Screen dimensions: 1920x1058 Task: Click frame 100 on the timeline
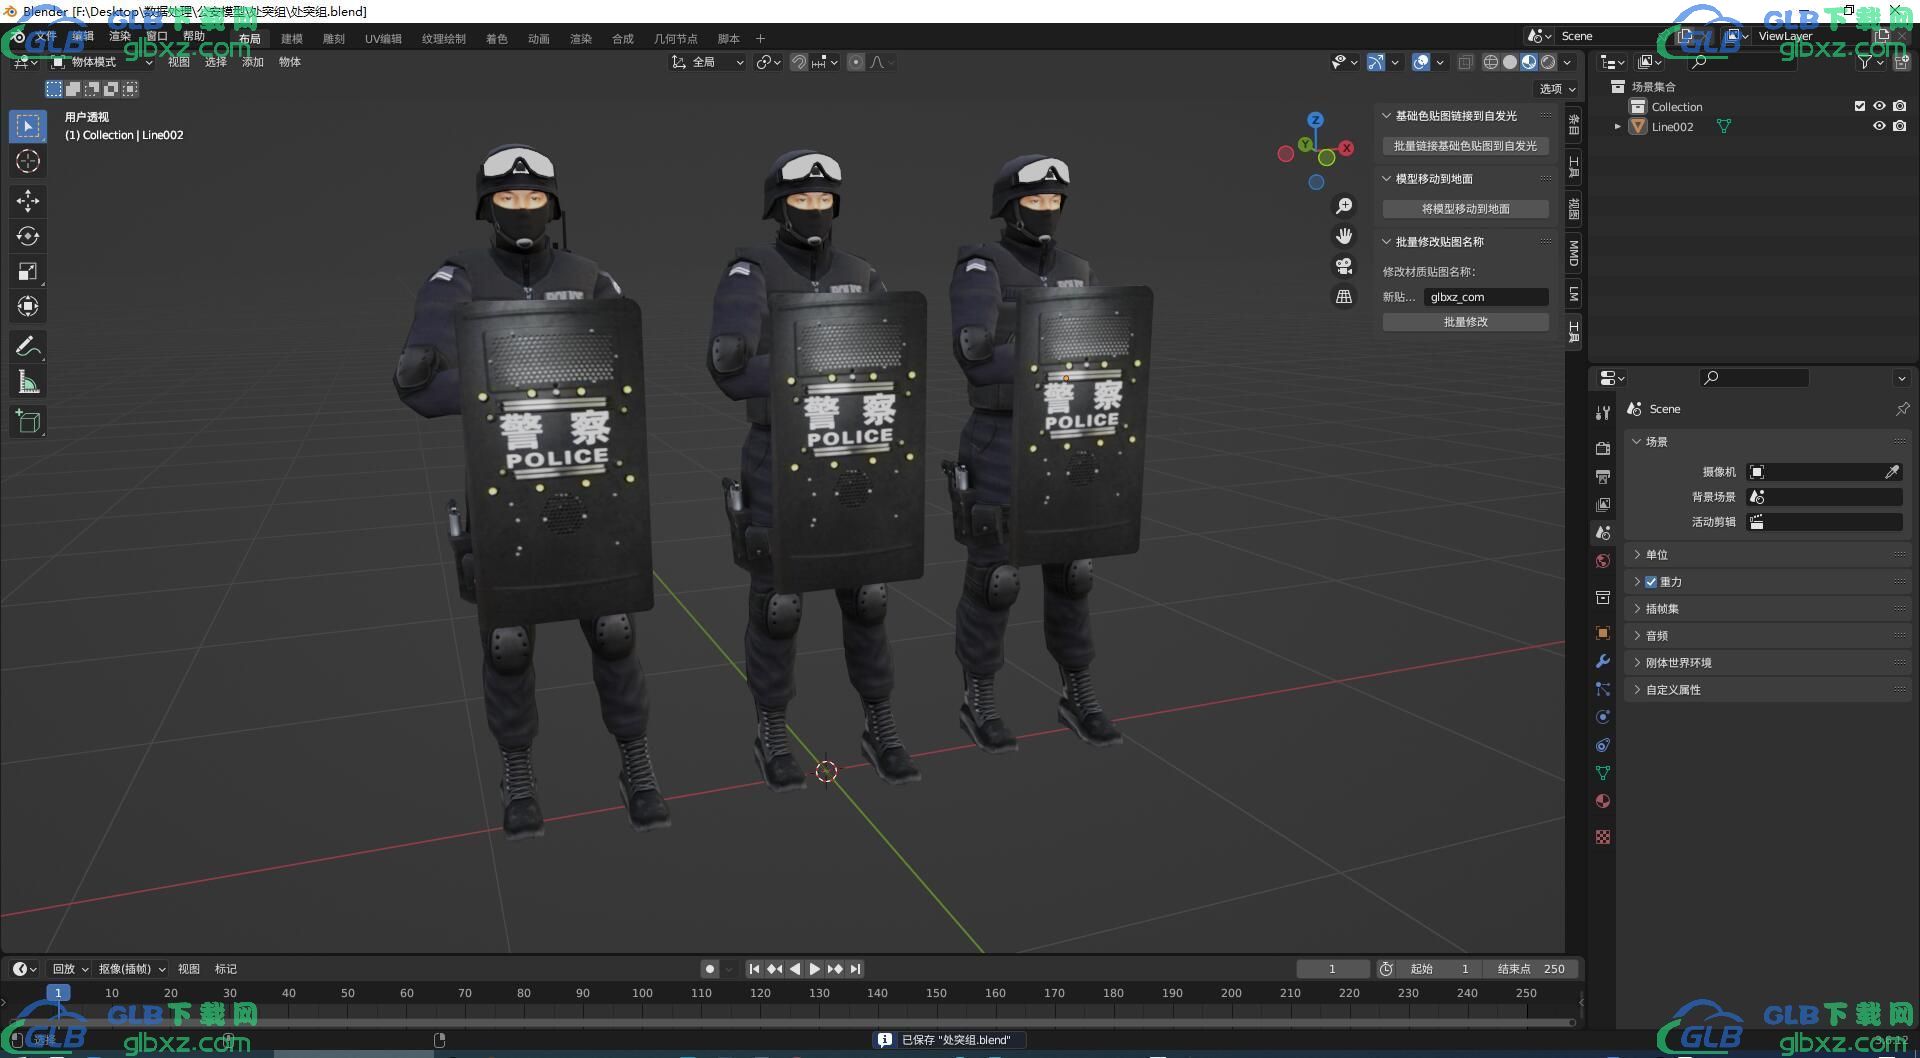tap(642, 994)
